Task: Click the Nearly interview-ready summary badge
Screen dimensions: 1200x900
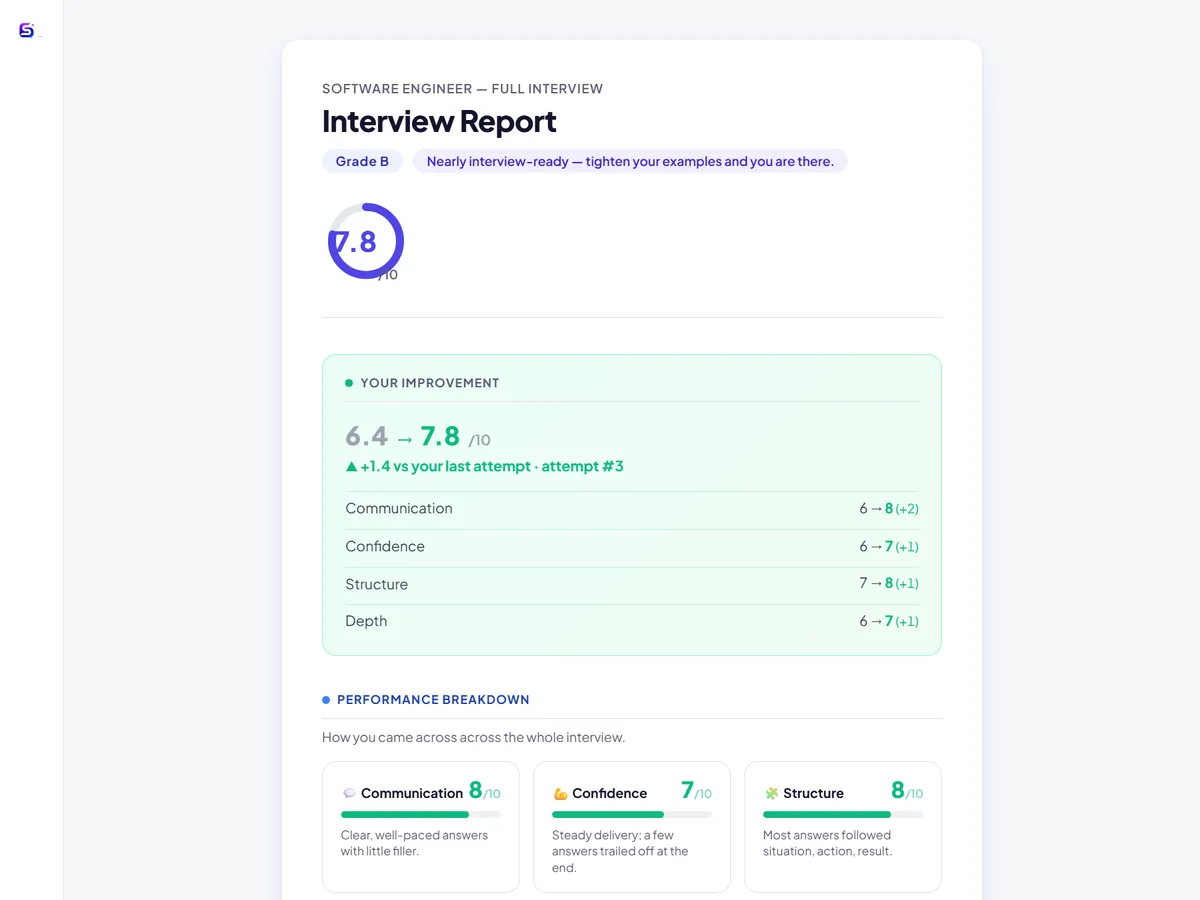Action: click(630, 161)
